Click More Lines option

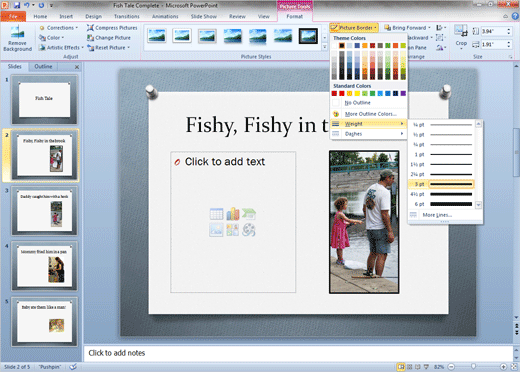pyautogui.click(x=437, y=215)
